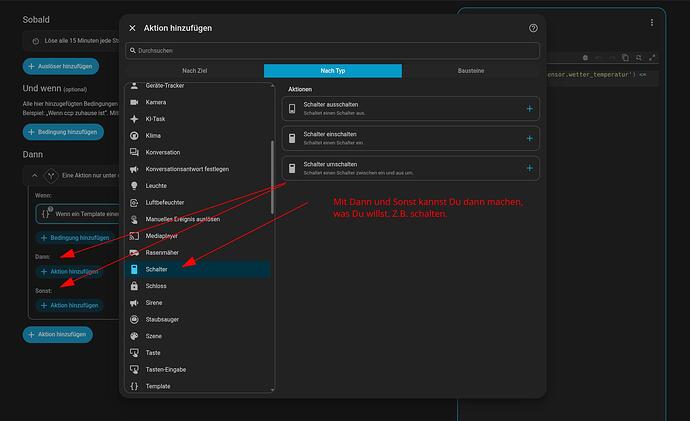The height and width of the screenshot is (421, 690).
Task: Select the Mediaplayer cast icon
Action: (x=134, y=236)
